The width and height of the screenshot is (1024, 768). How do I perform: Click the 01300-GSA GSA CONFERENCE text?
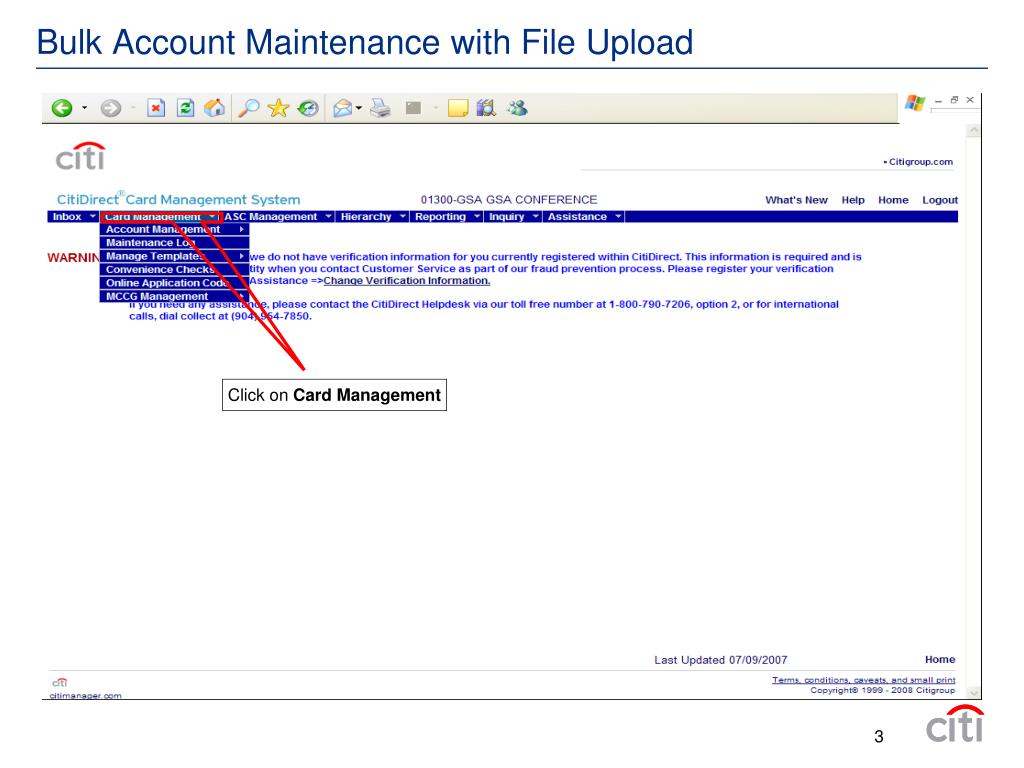[509, 200]
